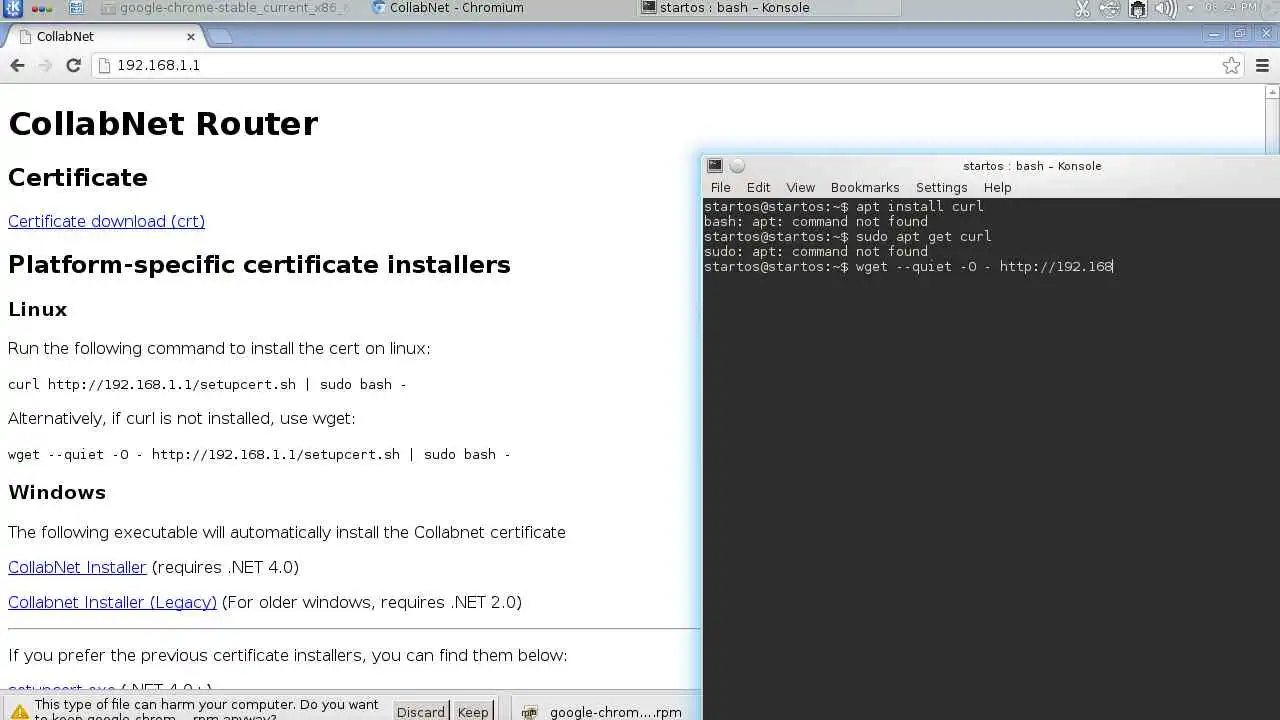Click the CollabNet Router page heading

pos(163,124)
